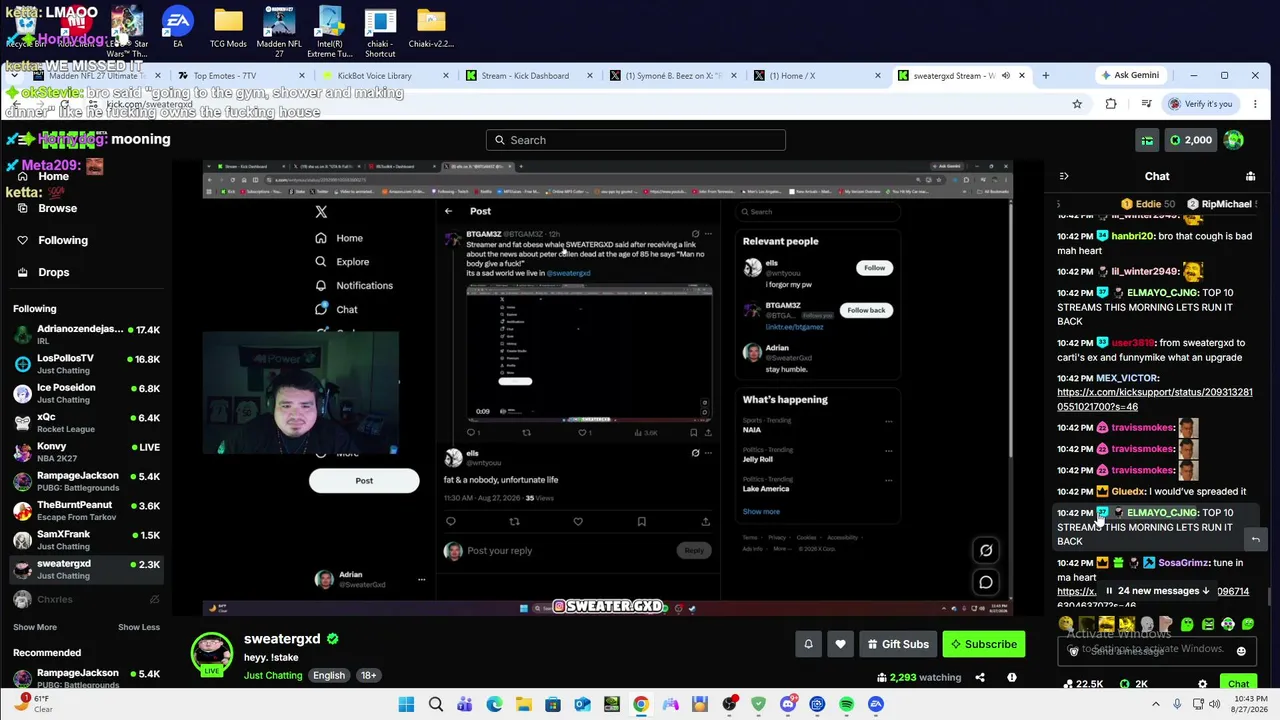Subscribe to sweatergxd

pyautogui.click(x=984, y=644)
